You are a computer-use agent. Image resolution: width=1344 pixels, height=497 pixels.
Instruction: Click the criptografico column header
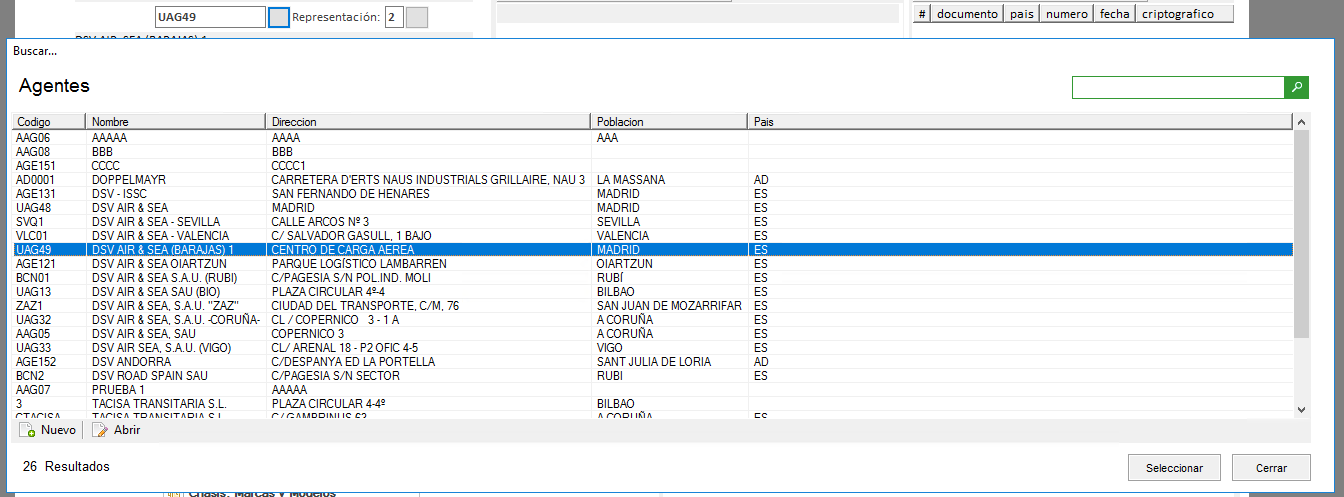[1177, 14]
